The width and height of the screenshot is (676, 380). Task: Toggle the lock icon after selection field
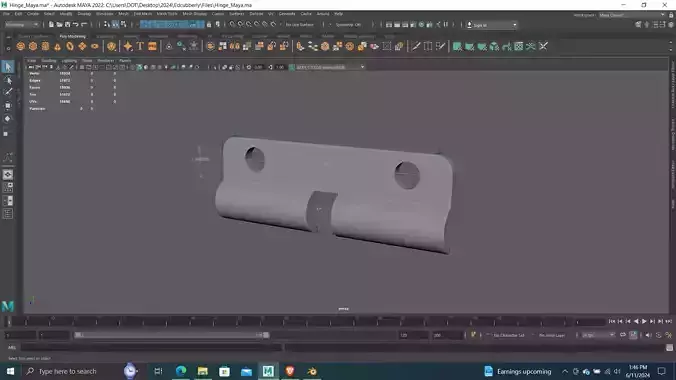209,25
